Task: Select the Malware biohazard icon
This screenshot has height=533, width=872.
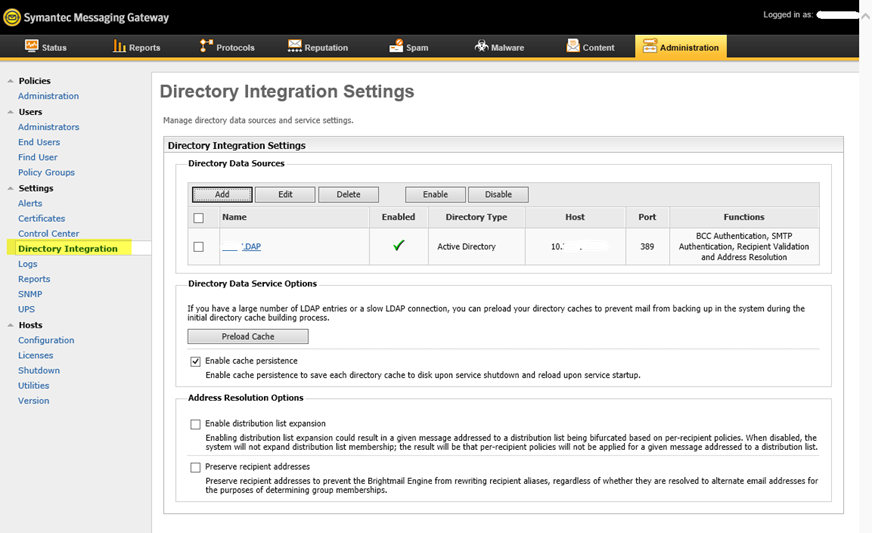Action: click(482, 46)
